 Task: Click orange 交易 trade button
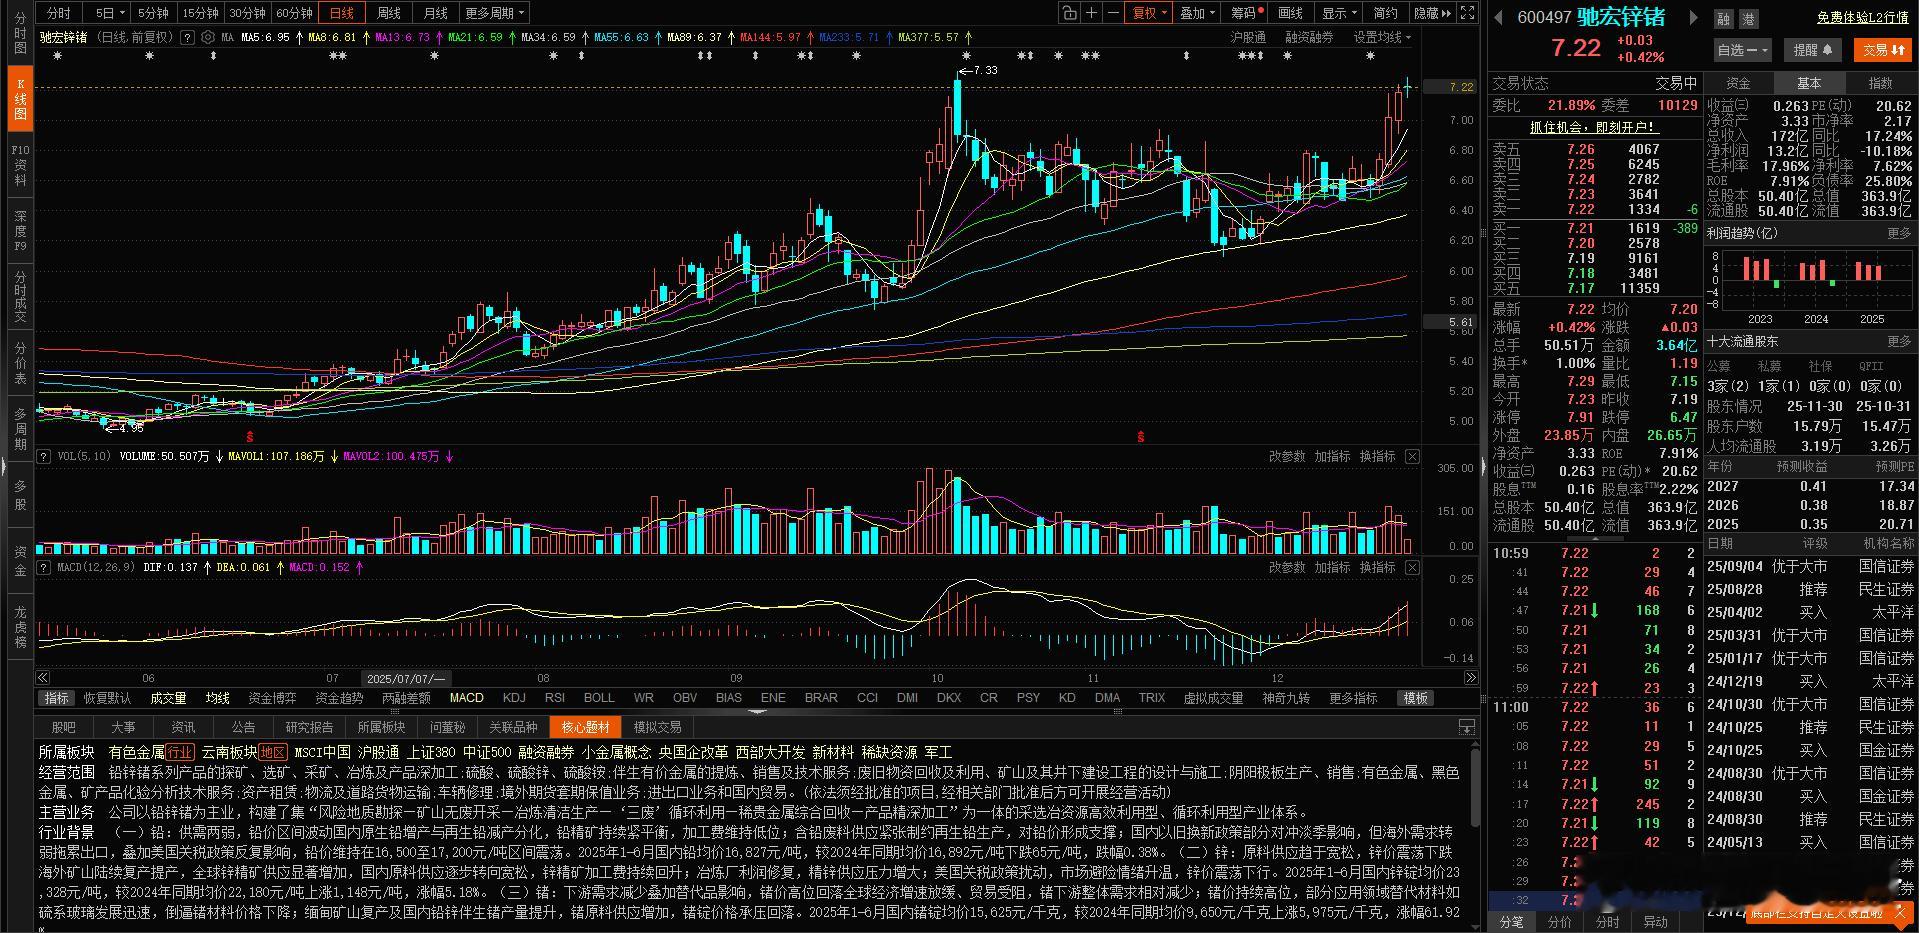(1883, 49)
